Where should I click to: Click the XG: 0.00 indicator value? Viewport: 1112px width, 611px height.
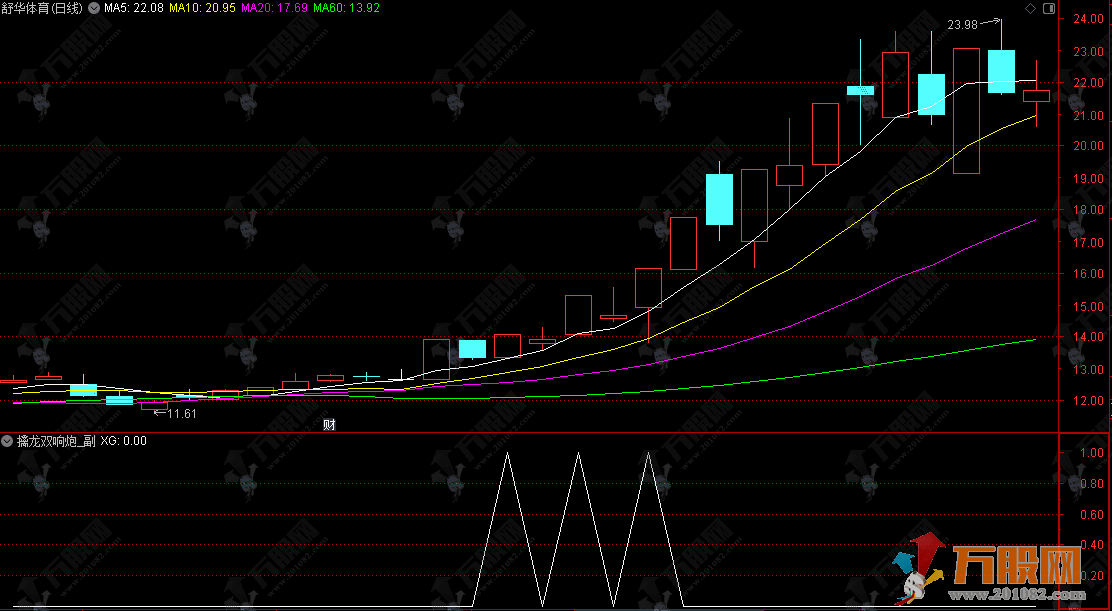tap(123, 440)
